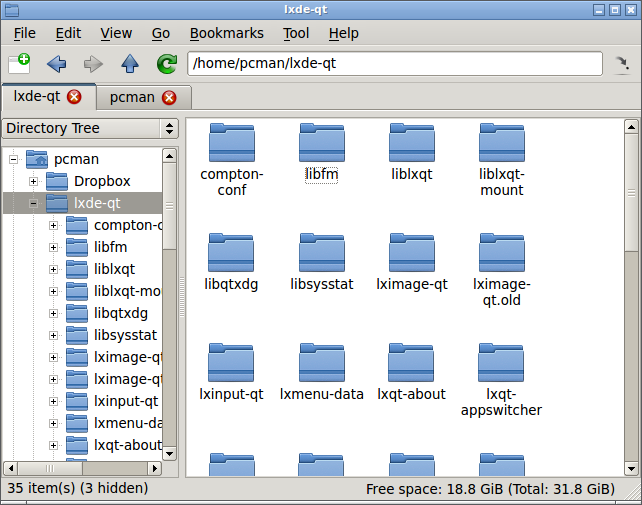The width and height of the screenshot is (642, 505).
Task: Close the pcman tab
Action: [x=169, y=97]
